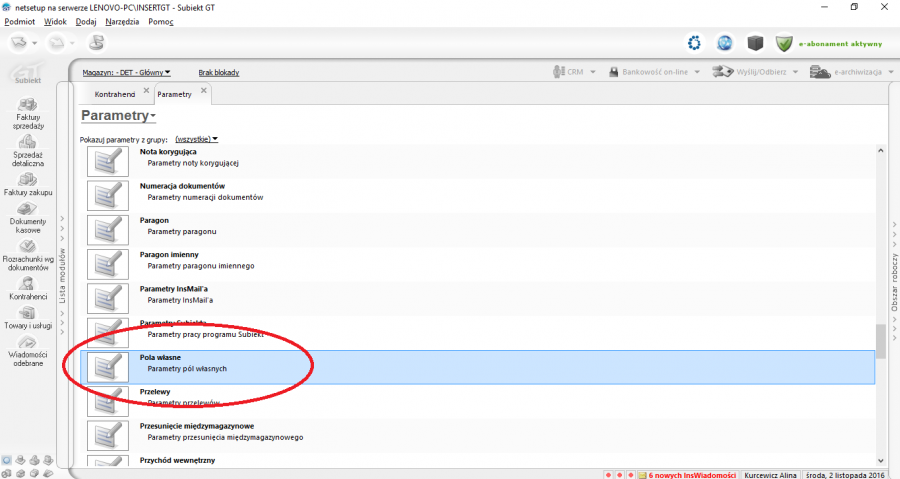Click the forward navigation arrow icon
The height and width of the screenshot is (479, 900).
[56, 42]
